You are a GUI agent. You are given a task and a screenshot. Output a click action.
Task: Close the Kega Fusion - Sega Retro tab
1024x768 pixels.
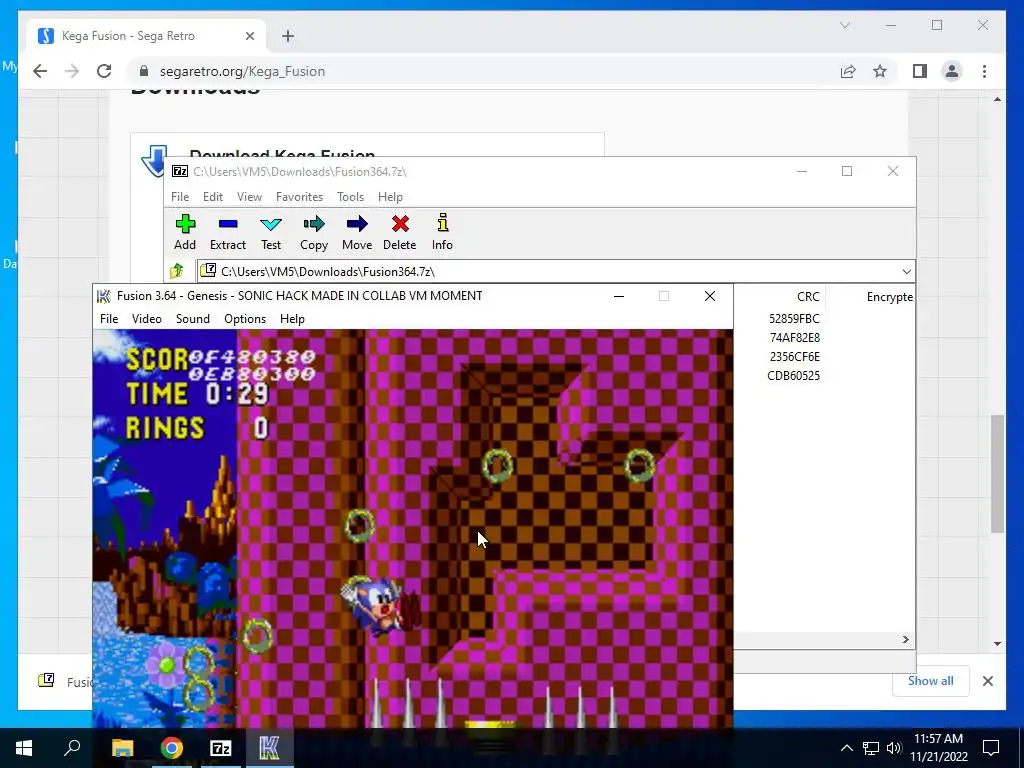coord(249,36)
